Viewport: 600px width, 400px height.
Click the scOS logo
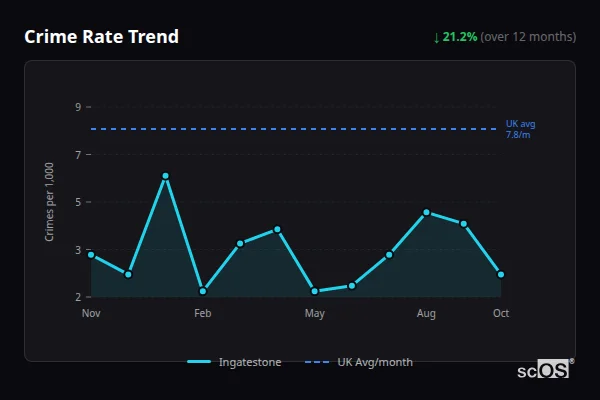tap(545, 369)
